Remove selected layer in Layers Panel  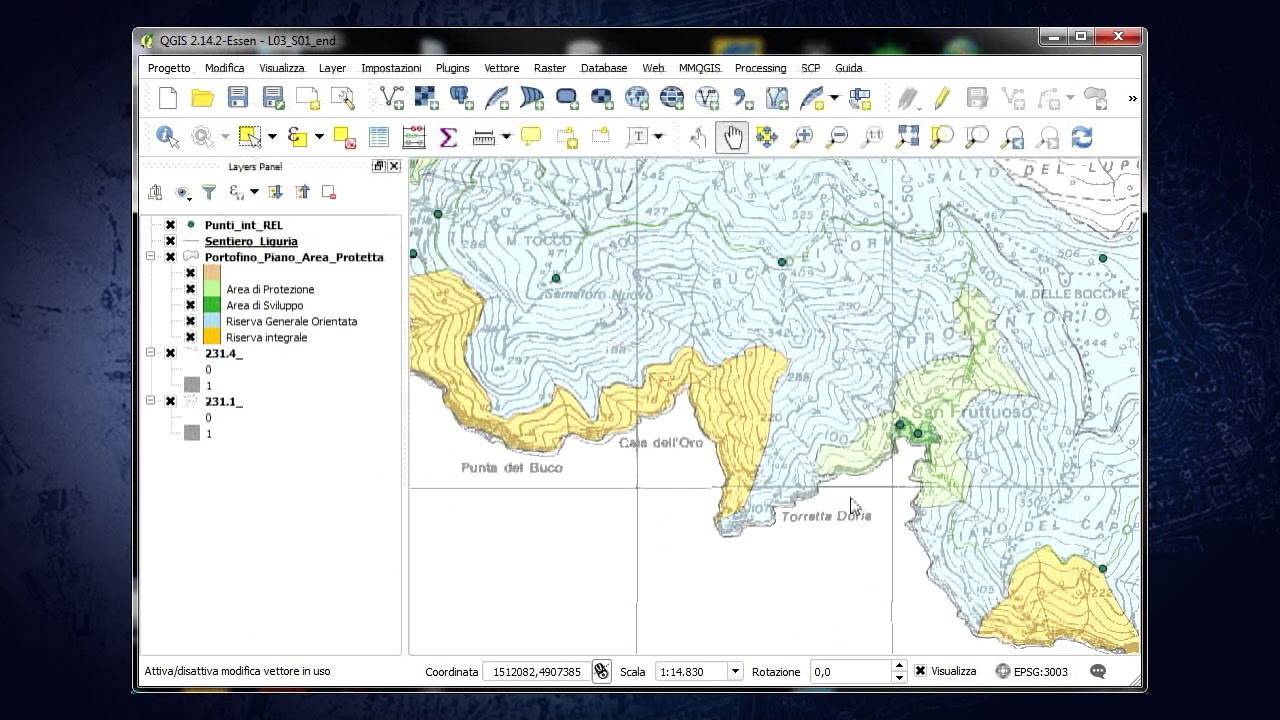click(328, 192)
